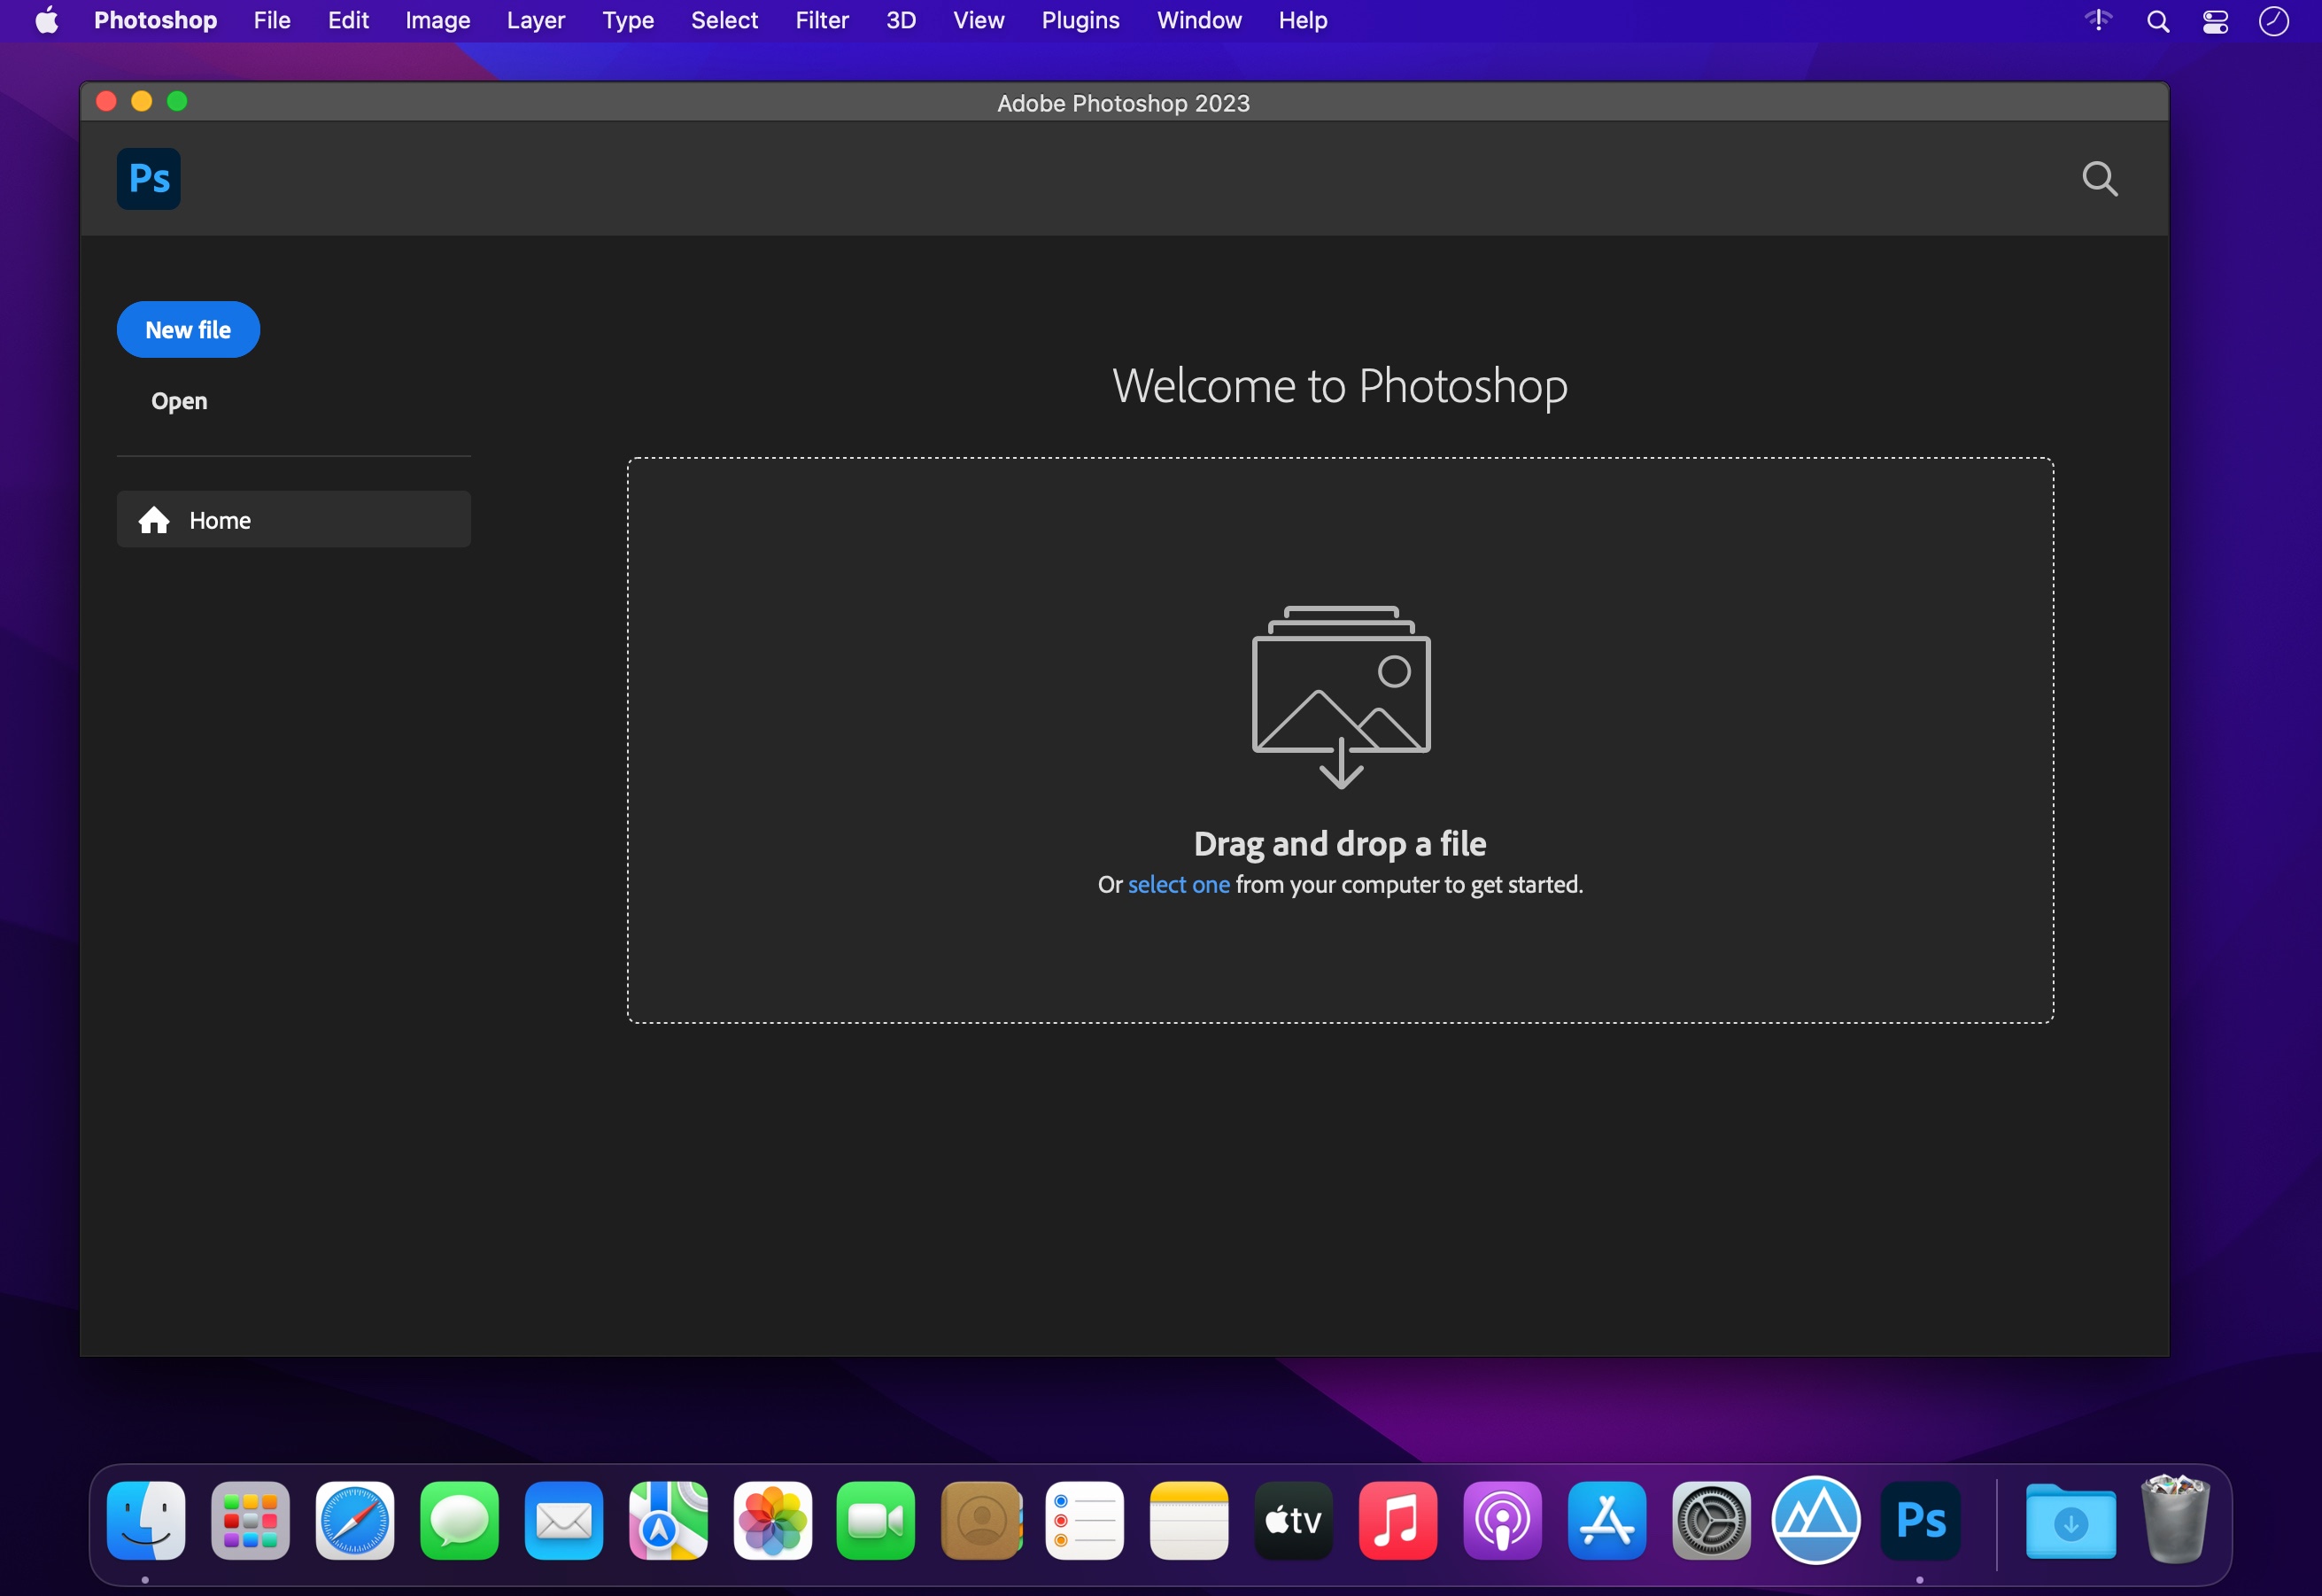
Task: Click the search icon in home panel
Action: coord(2100,176)
